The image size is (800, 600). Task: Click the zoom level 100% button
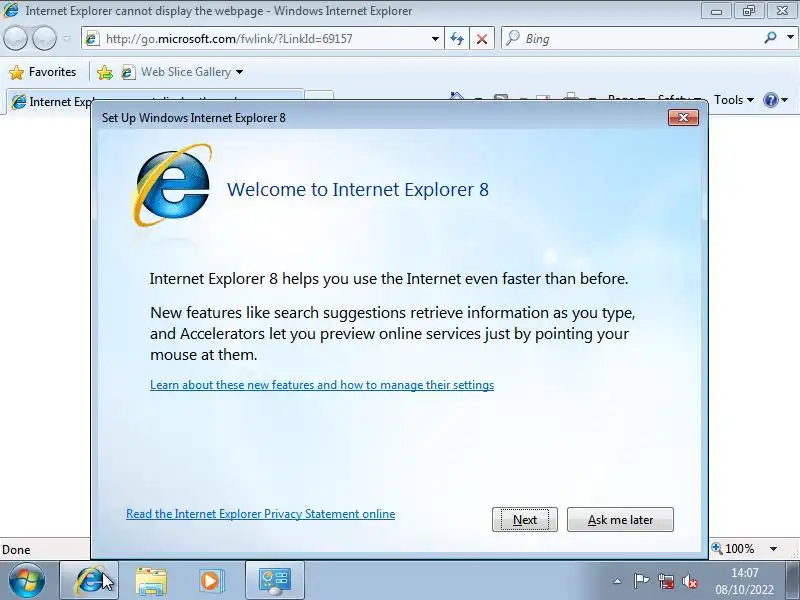[x=734, y=549]
